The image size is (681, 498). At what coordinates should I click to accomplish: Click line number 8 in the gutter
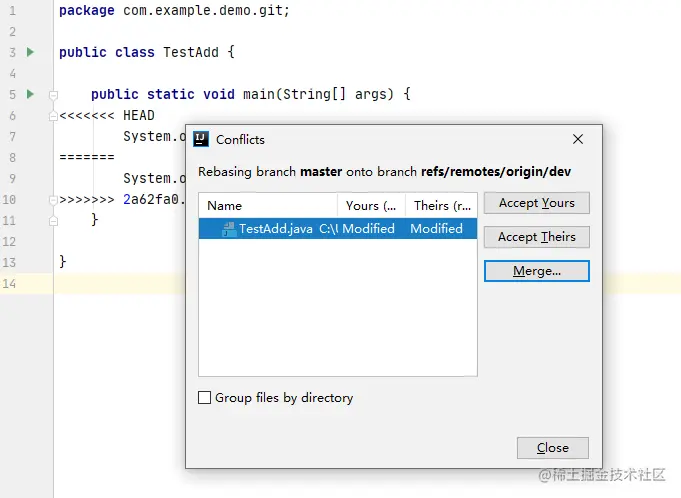click(12, 157)
